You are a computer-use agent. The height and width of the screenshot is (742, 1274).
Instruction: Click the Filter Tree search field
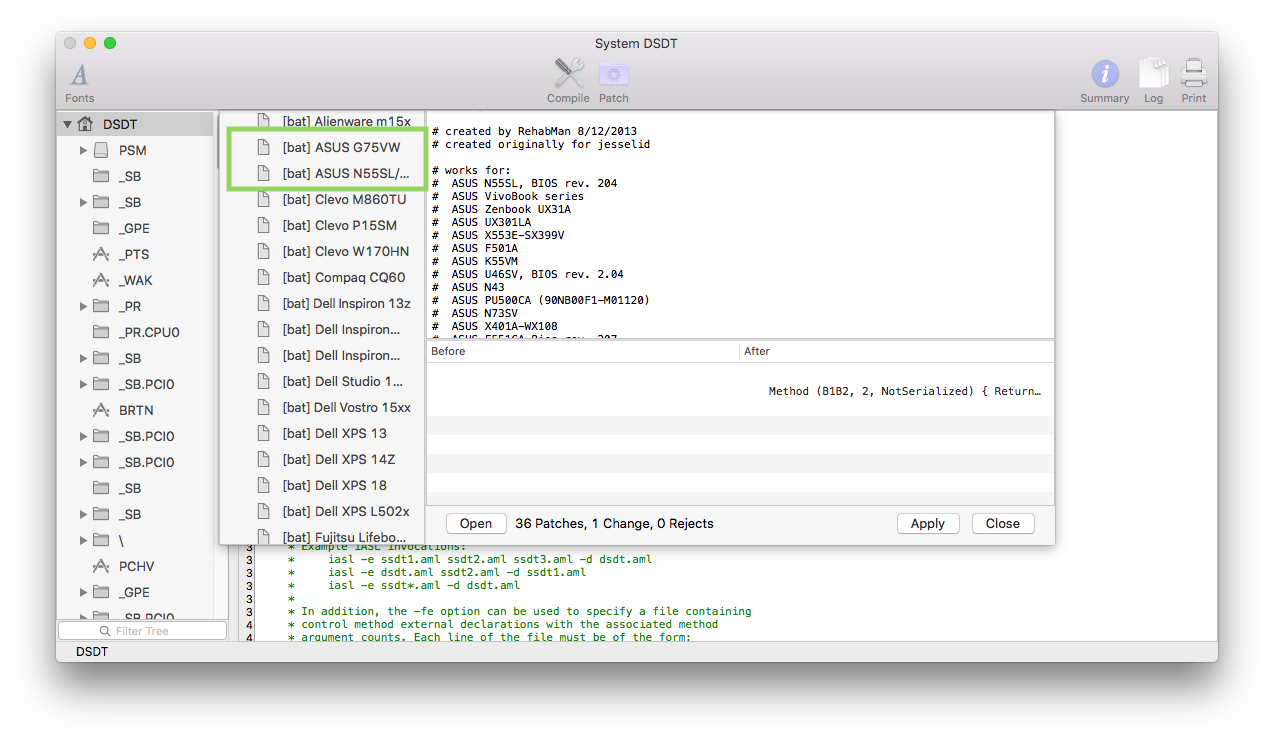[142, 630]
